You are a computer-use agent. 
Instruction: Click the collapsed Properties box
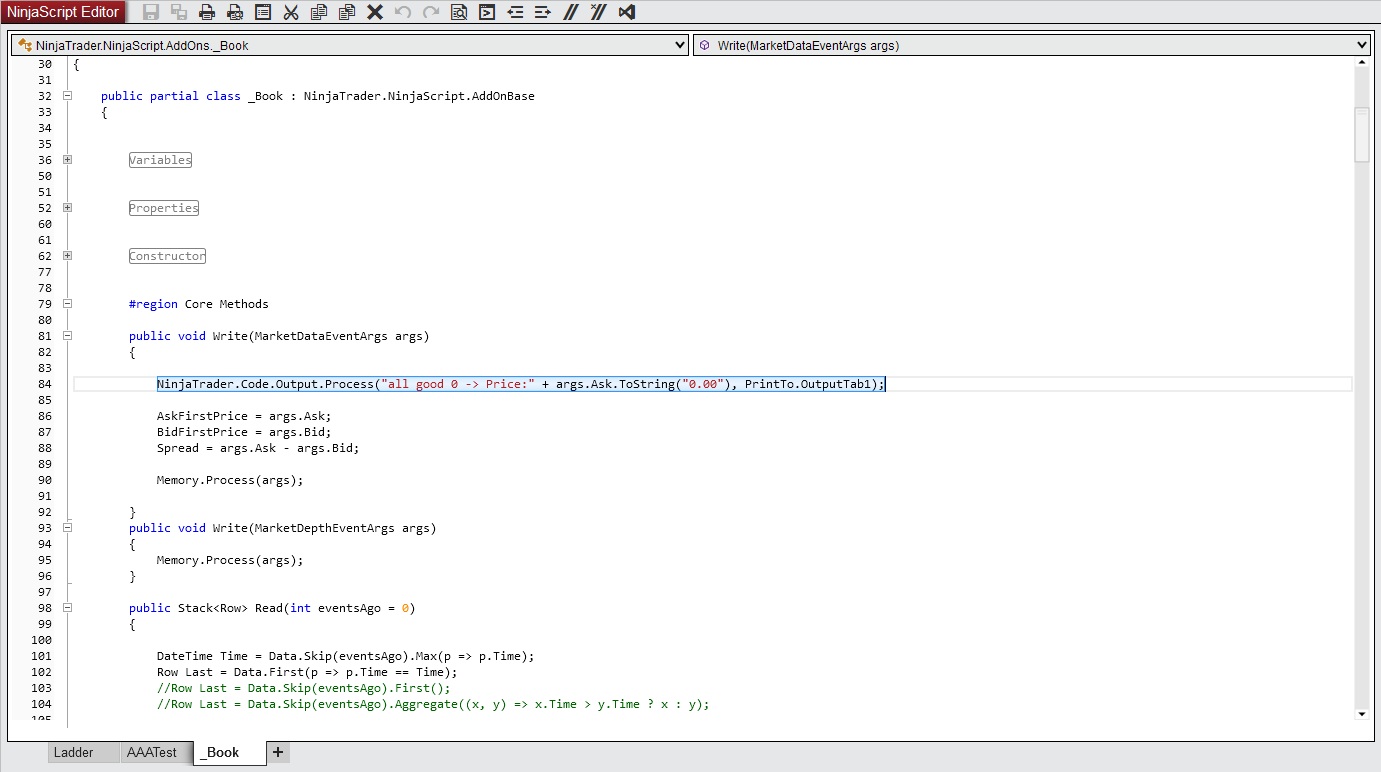164,208
